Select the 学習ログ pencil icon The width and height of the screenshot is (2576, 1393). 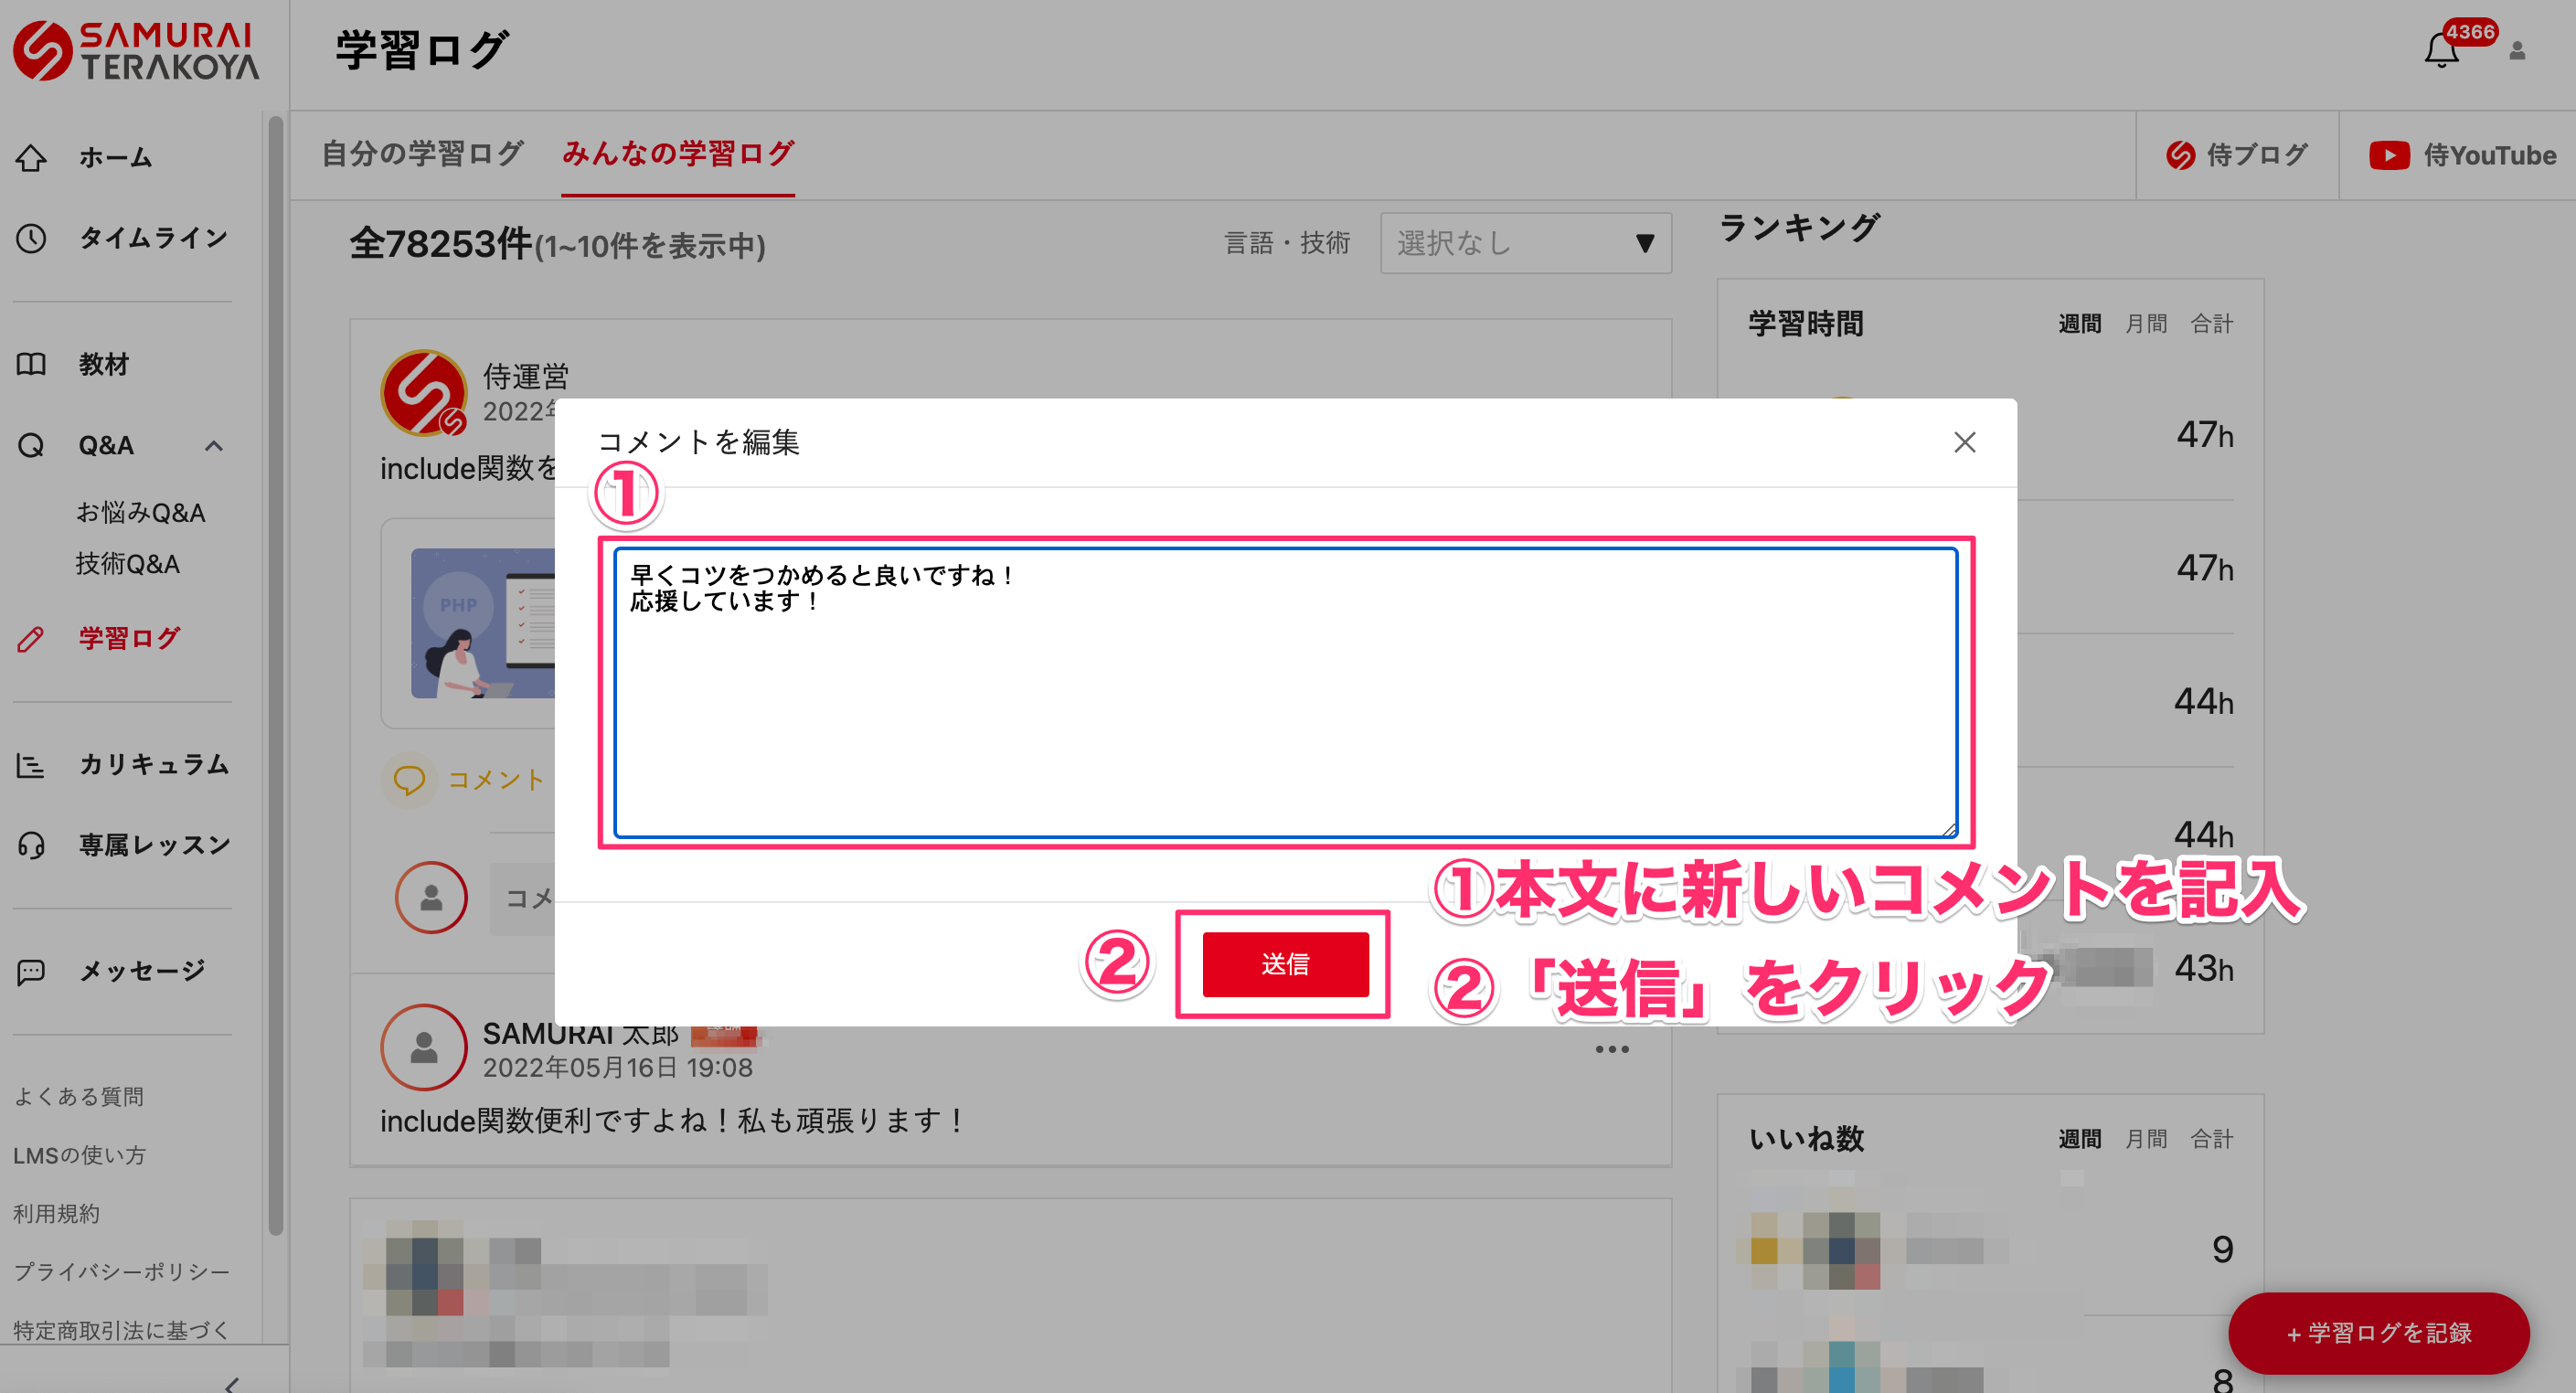[x=32, y=639]
